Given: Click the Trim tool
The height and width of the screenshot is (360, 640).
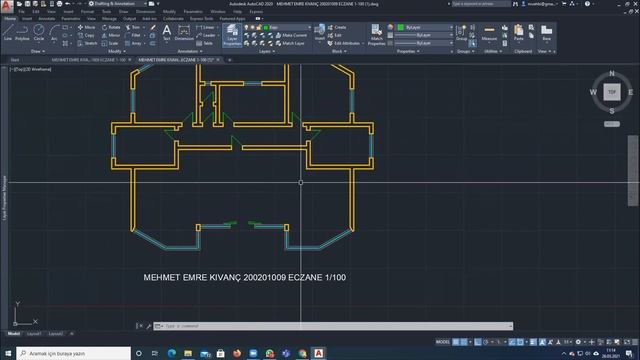Looking at the screenshot, I should (133, 27).
